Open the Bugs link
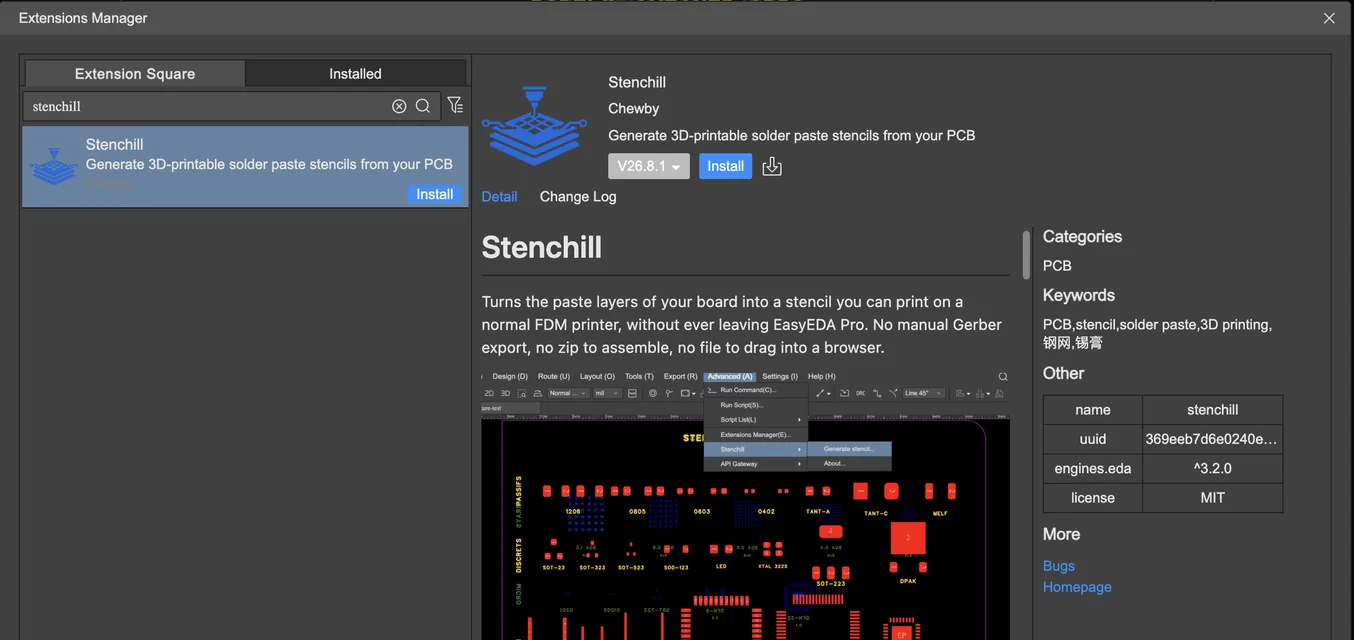The height and width of the screenshot is (640, 1354). [x=1059, y=565]
